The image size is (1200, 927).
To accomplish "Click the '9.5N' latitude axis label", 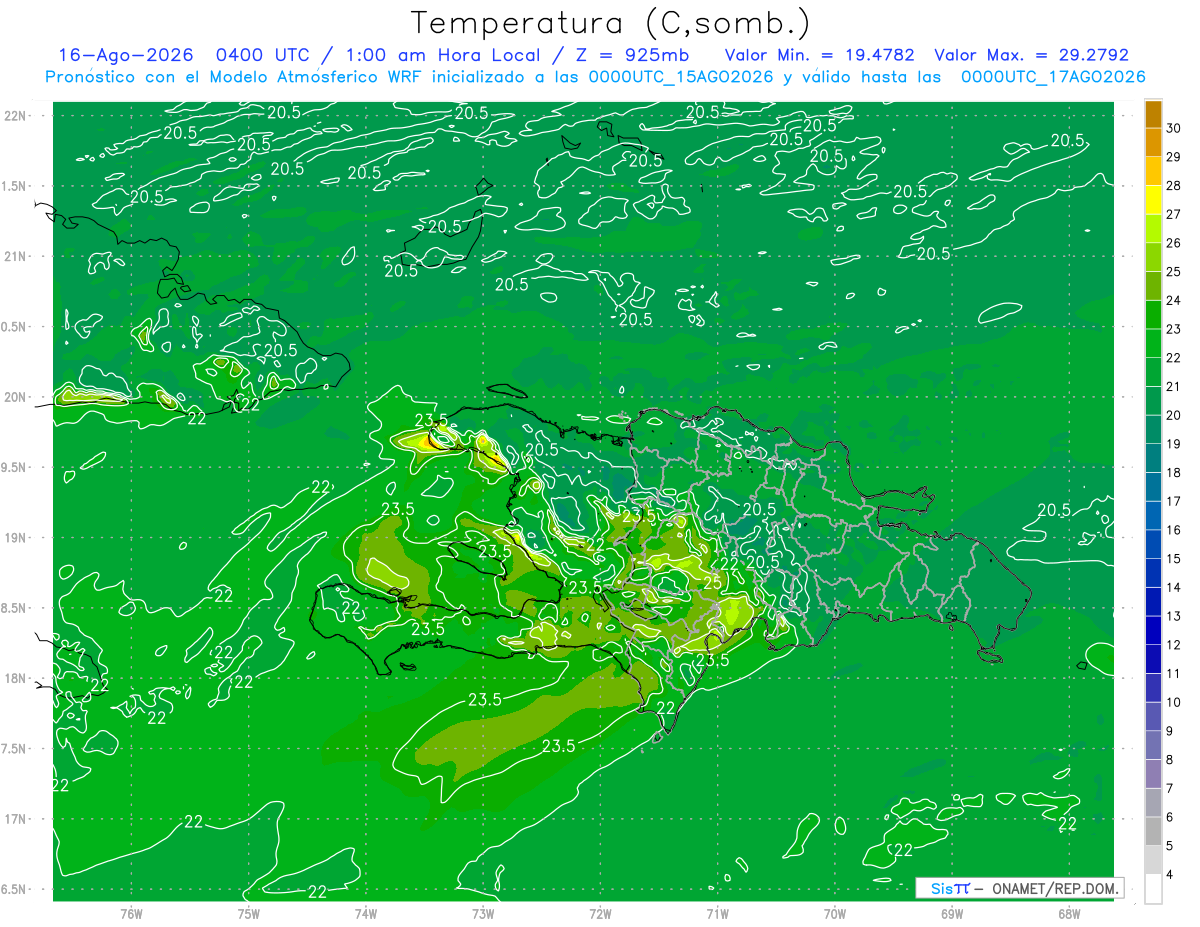I will point(15,467).
